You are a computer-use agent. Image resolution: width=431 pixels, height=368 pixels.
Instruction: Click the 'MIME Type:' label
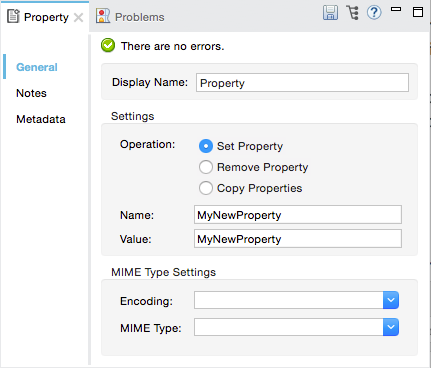point(151,328)
